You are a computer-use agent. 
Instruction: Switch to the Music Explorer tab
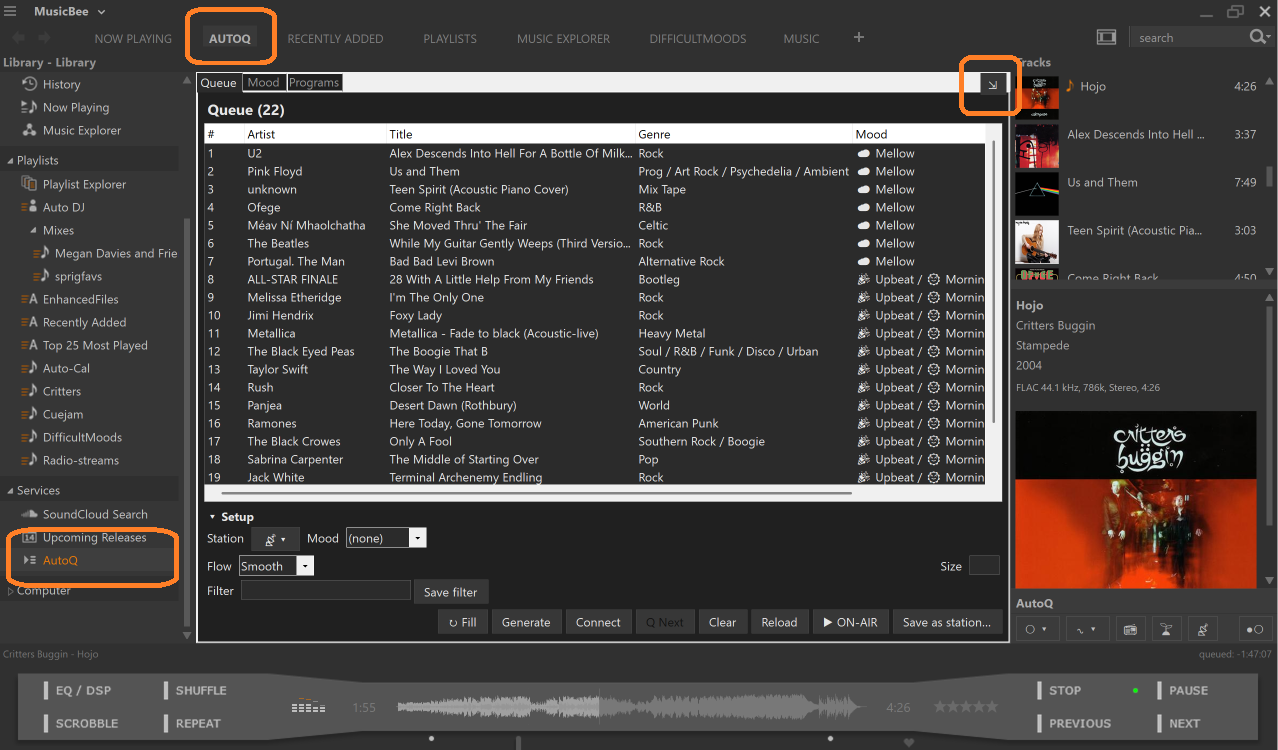point(563,39)
